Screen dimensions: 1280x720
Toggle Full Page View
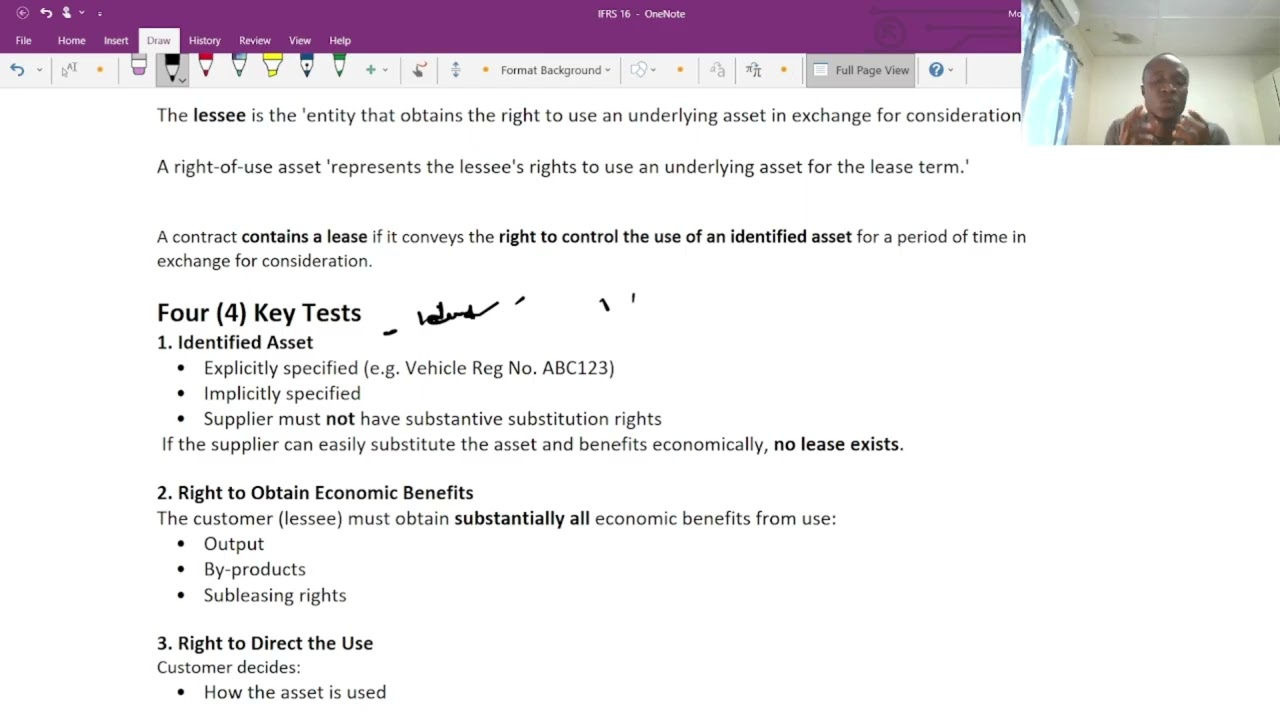coord(860,70)
